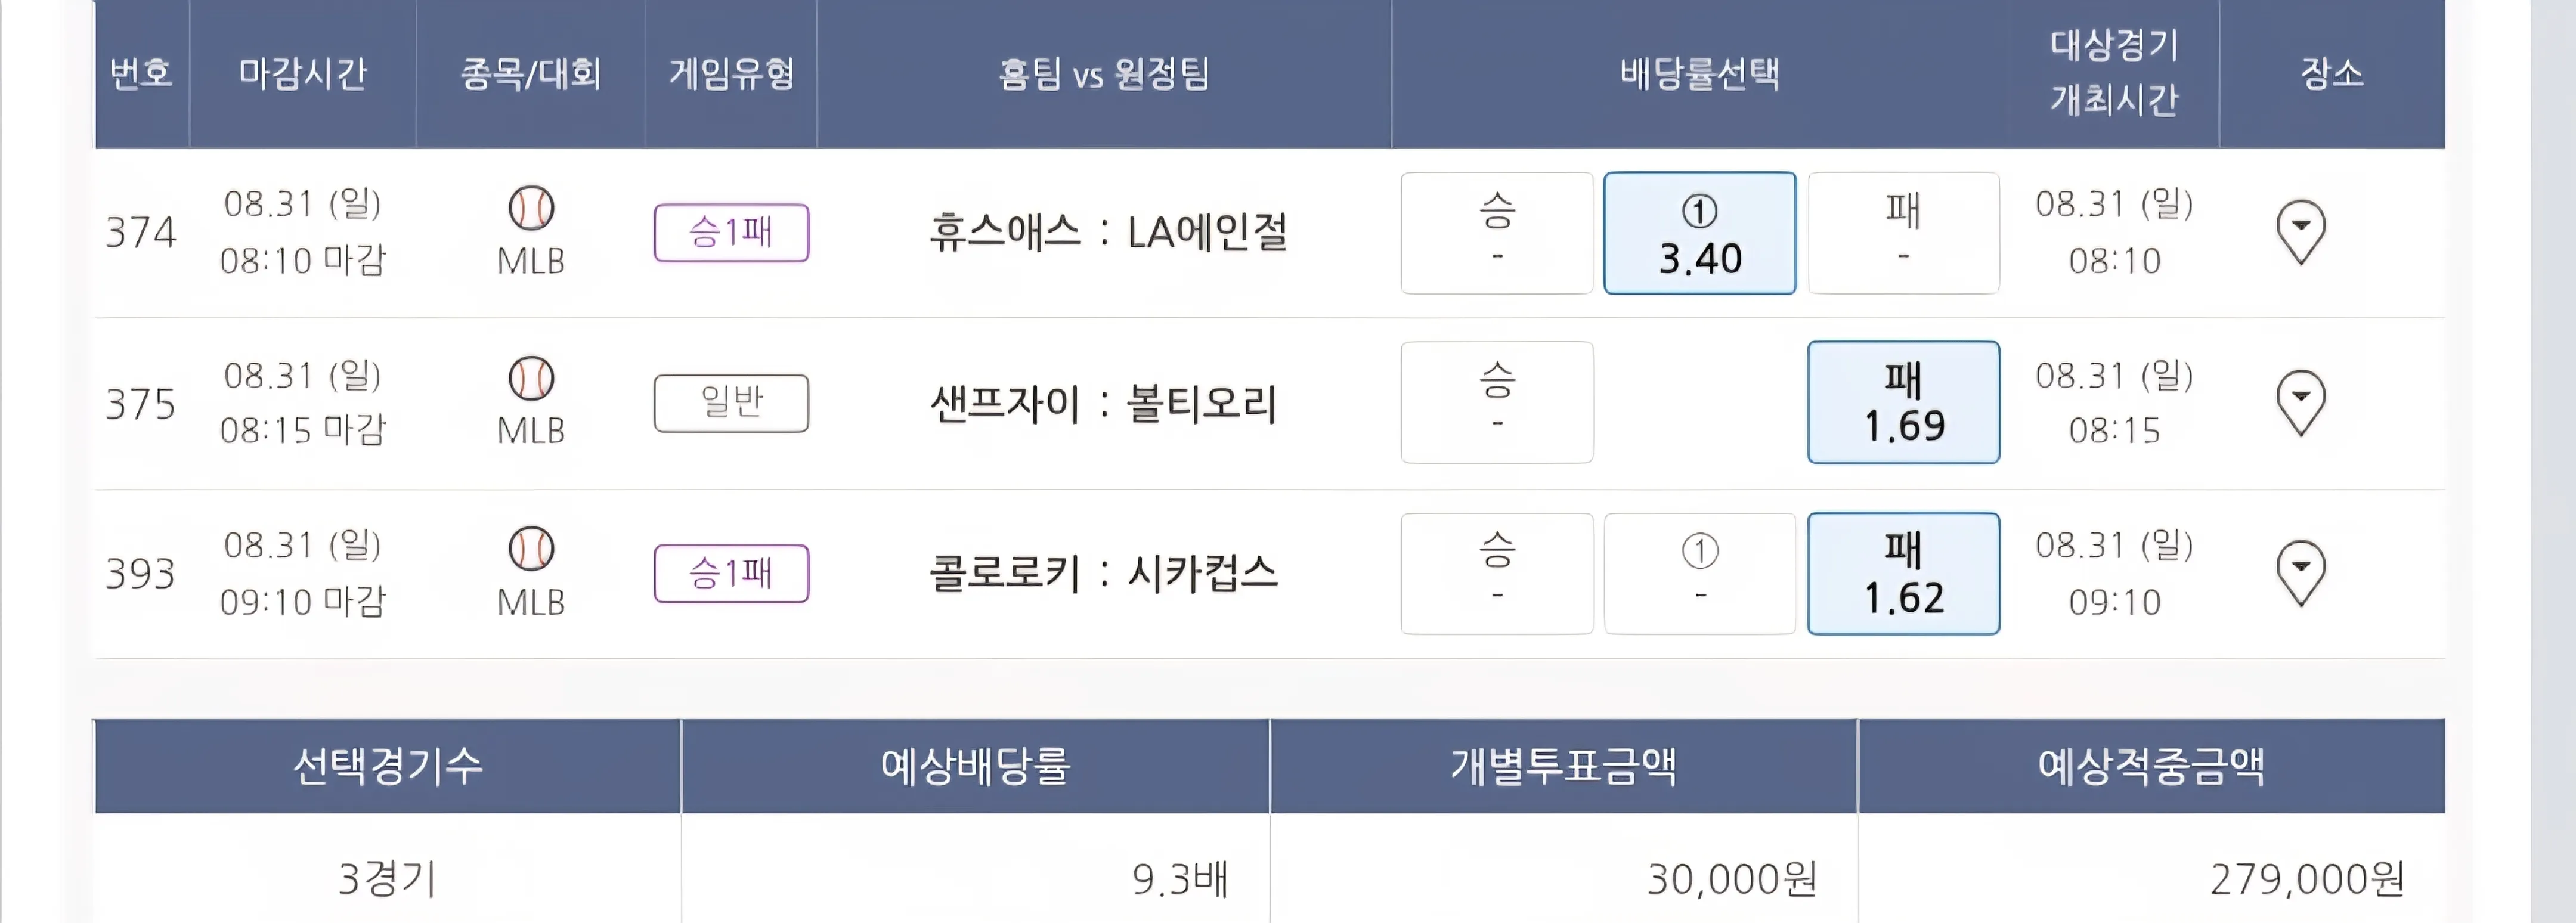2576x923 pixels.
Task: Click MLB baseball icon in row 374
Action: pos(531,208)
